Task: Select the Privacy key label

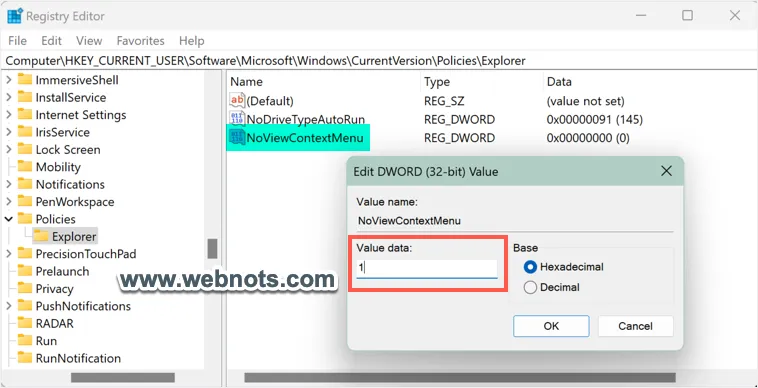Action: coord(55,289)
